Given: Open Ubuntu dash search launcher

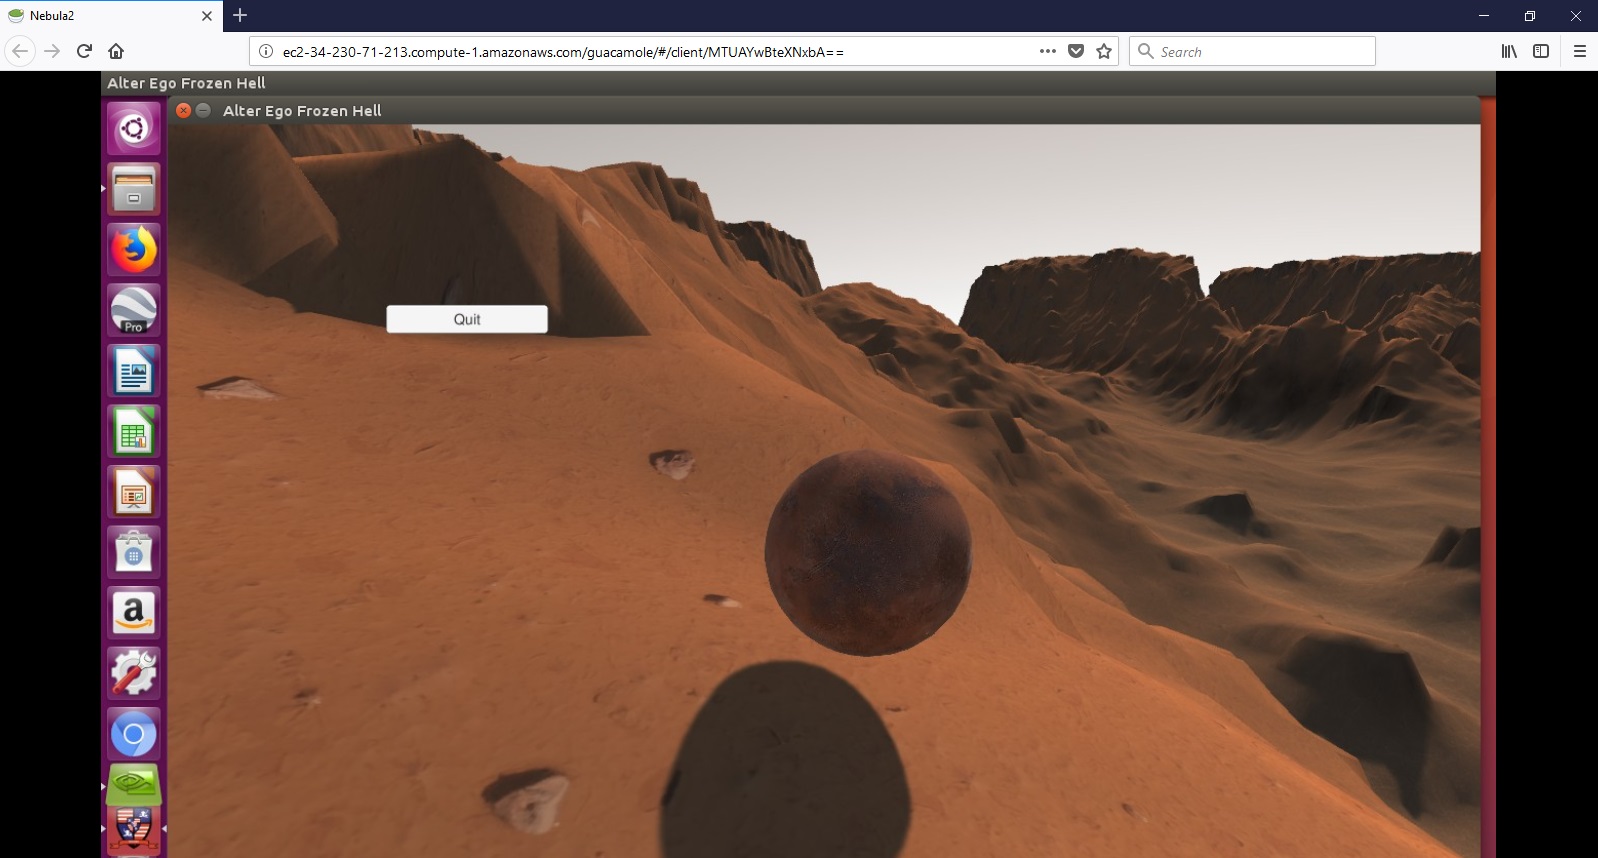Looking at the screenshot, I should pos(134,128).
